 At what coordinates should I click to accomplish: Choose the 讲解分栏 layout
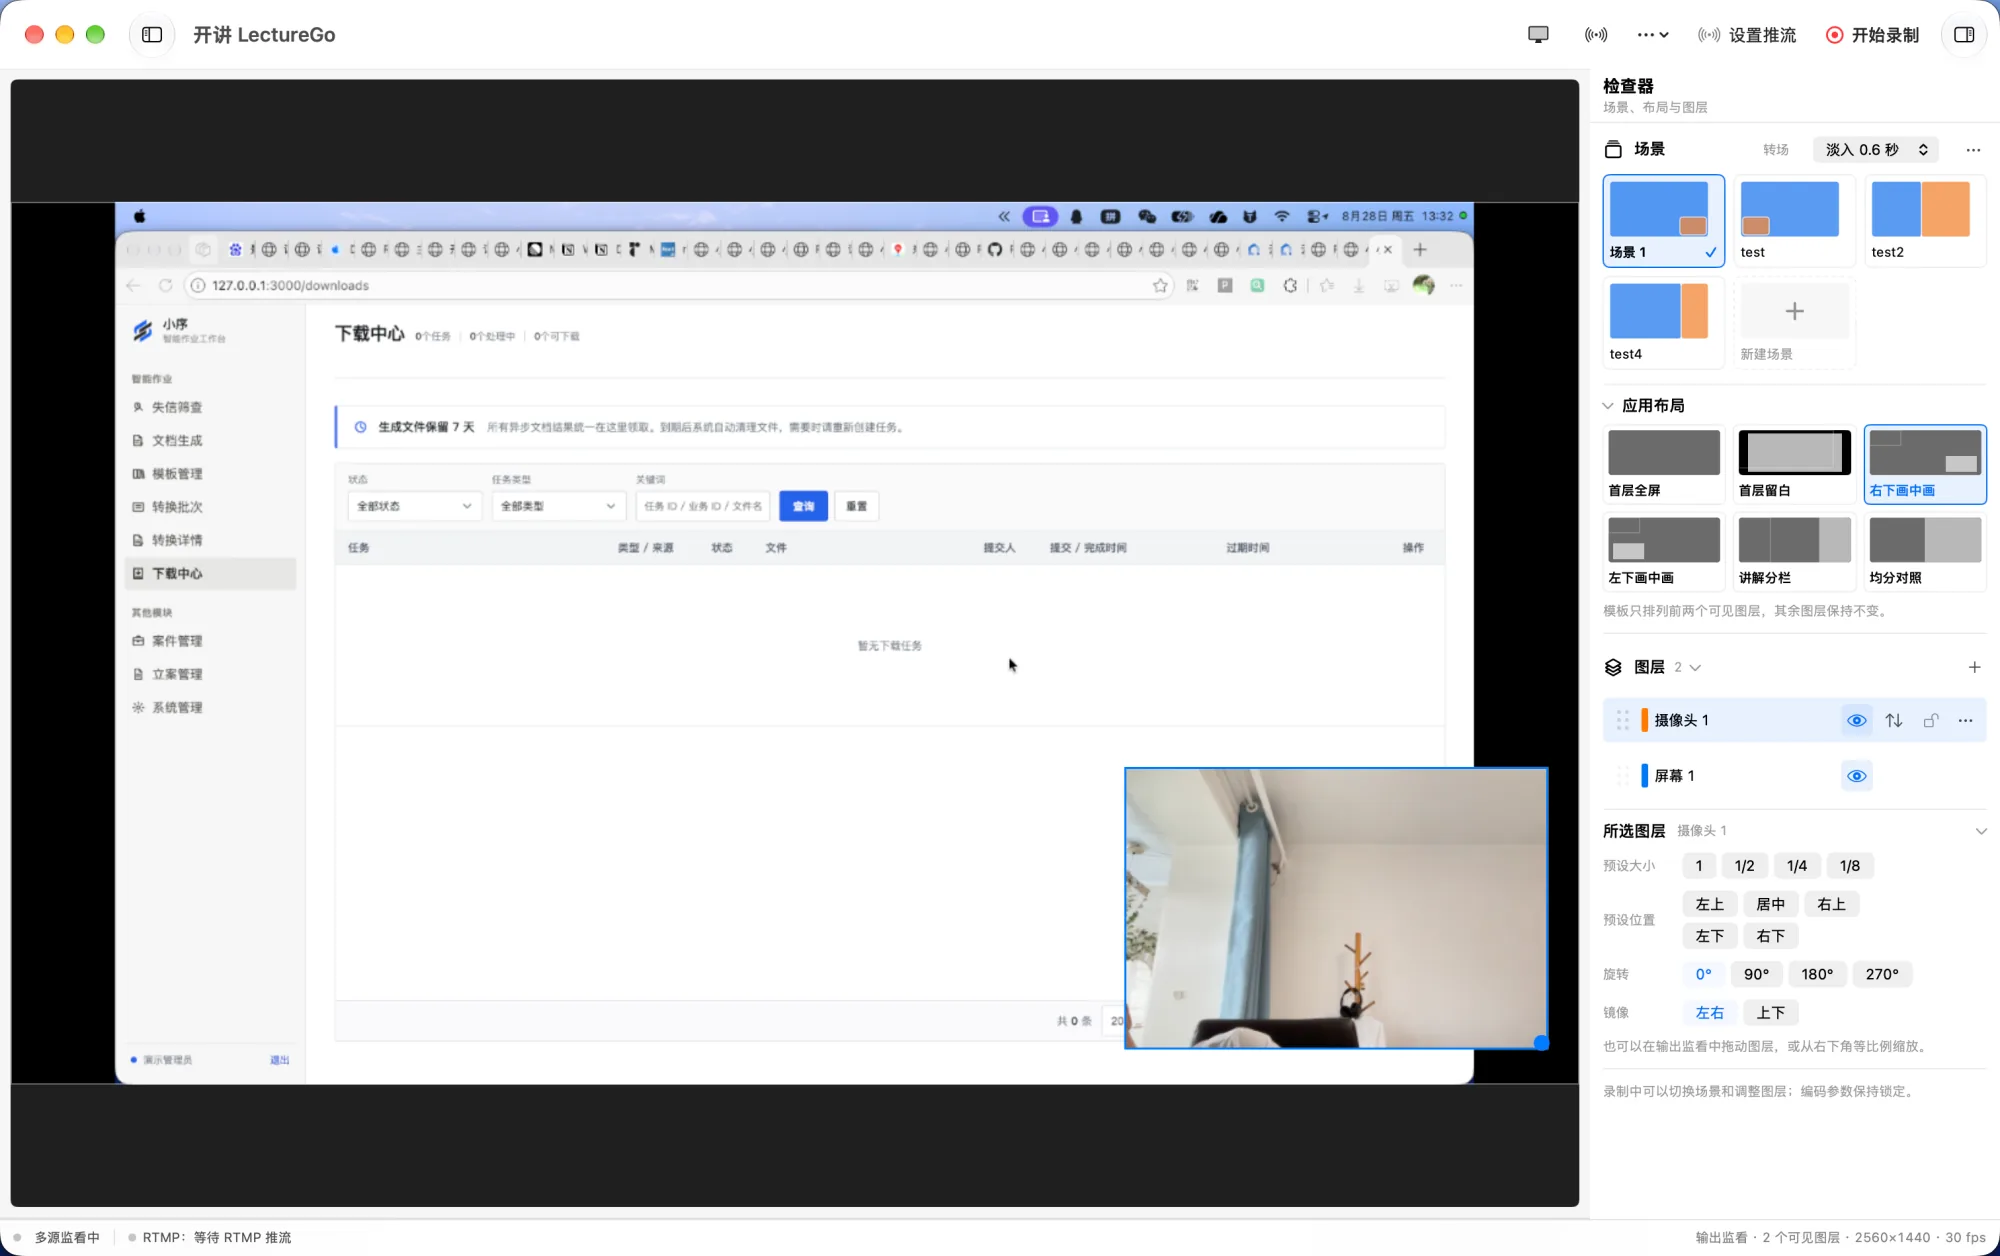[x=1794, y=552]
